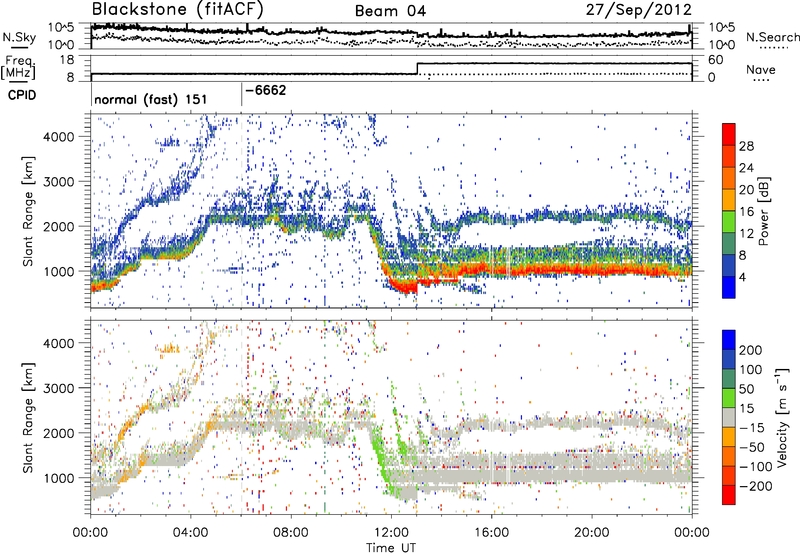Click the frequency step-up near 13:00

tap(417, 68)
